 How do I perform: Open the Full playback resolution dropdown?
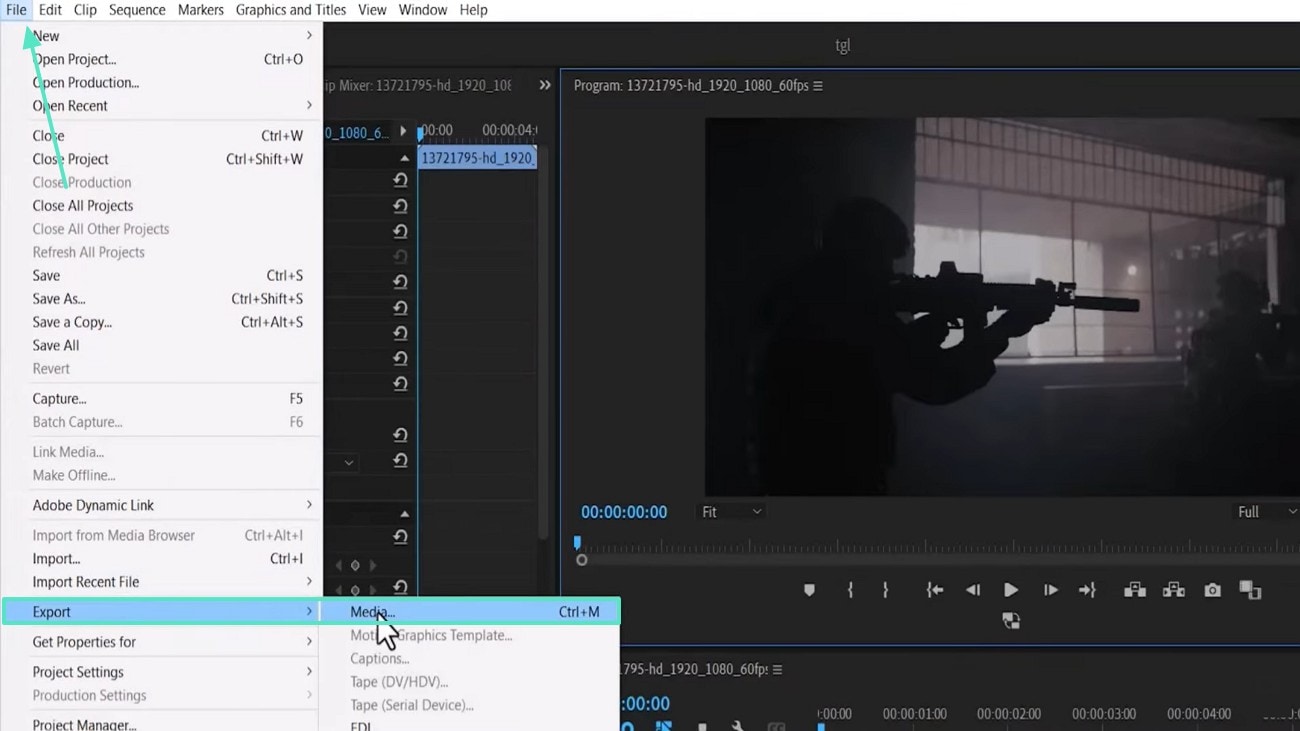point(1263,511)
